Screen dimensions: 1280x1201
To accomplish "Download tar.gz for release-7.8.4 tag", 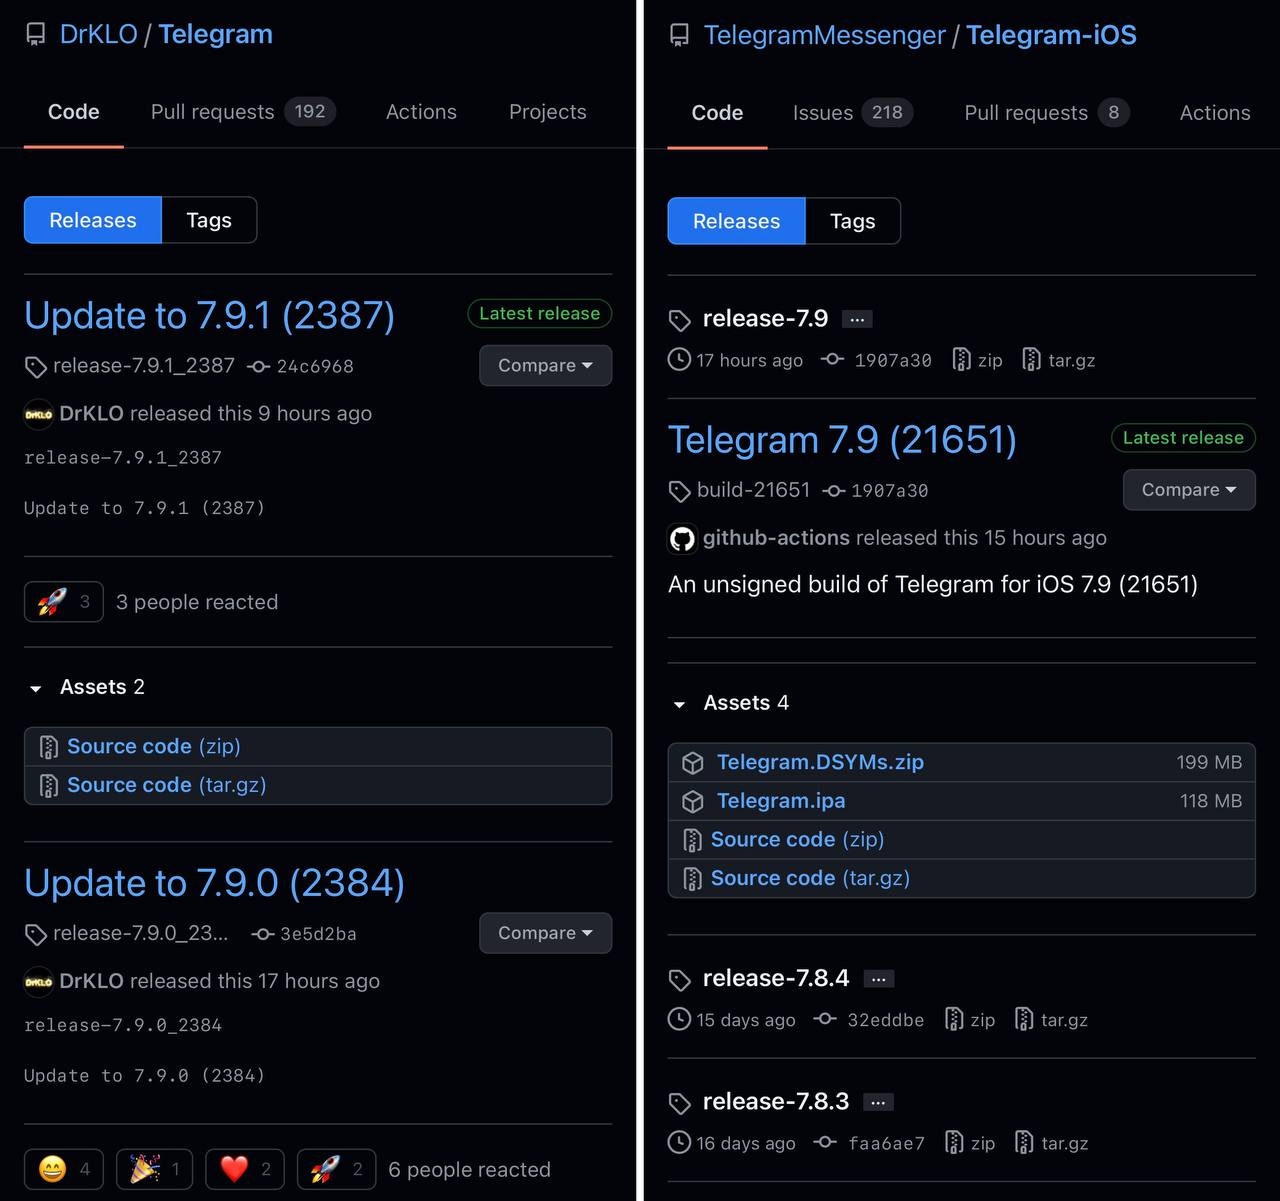I will [x=1052, y=1020].
